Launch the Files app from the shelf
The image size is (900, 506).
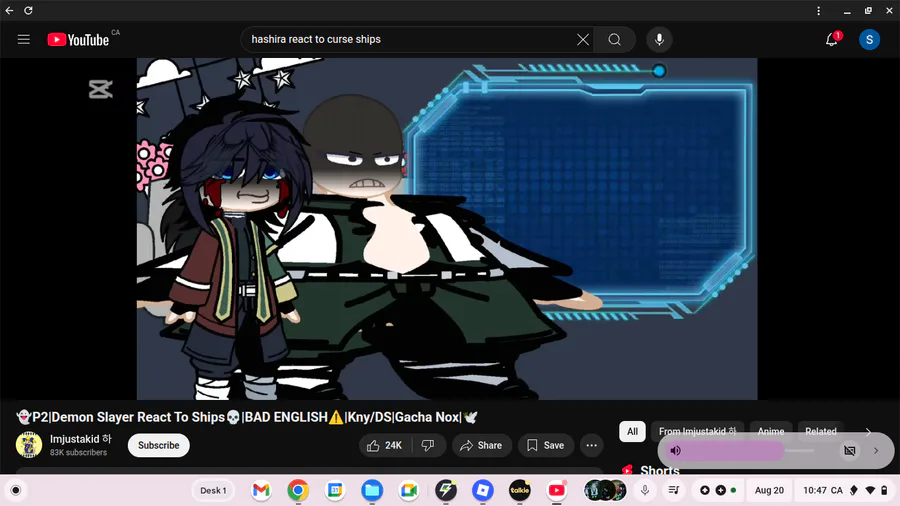(372, 491)
